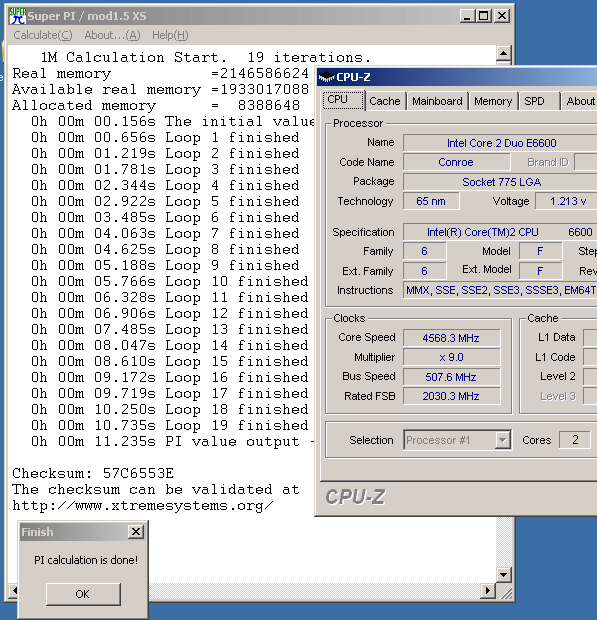Click the Name field Intel Core 2 Duo E6600
The width and height of the screenshot is (597, 620).
501,143
